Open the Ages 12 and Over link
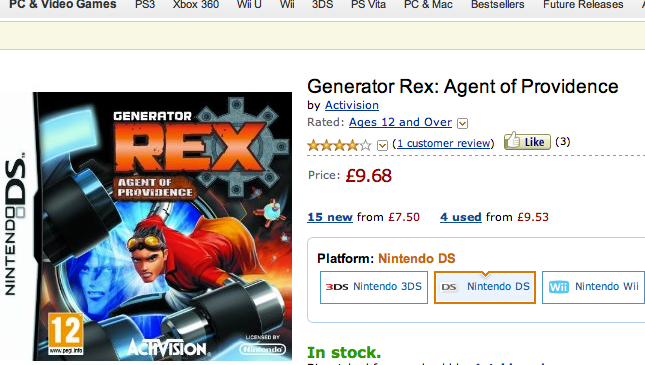645x365 pixels. tap(400, 122)
